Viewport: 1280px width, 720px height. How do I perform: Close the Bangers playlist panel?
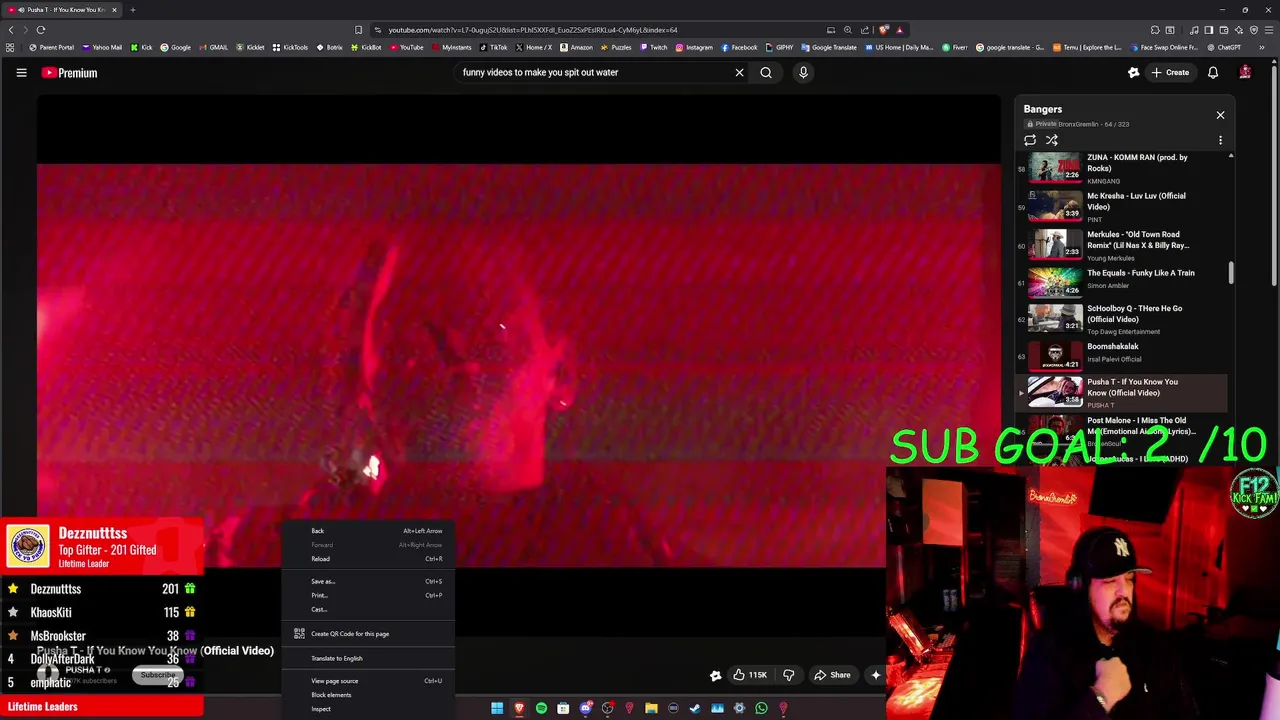point(1220,115)
